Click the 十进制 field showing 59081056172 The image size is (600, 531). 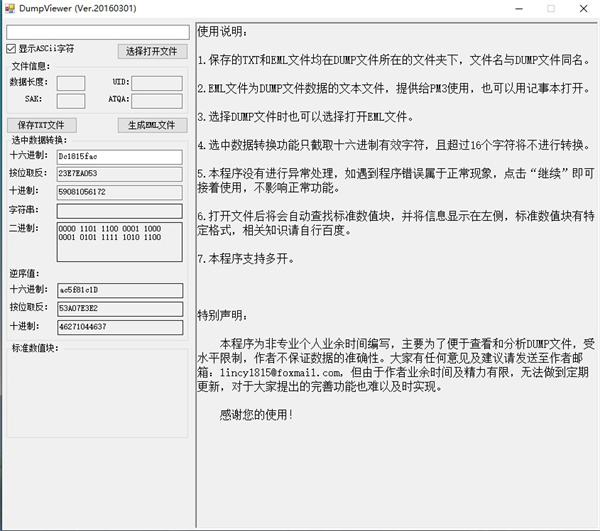(120, 192)
